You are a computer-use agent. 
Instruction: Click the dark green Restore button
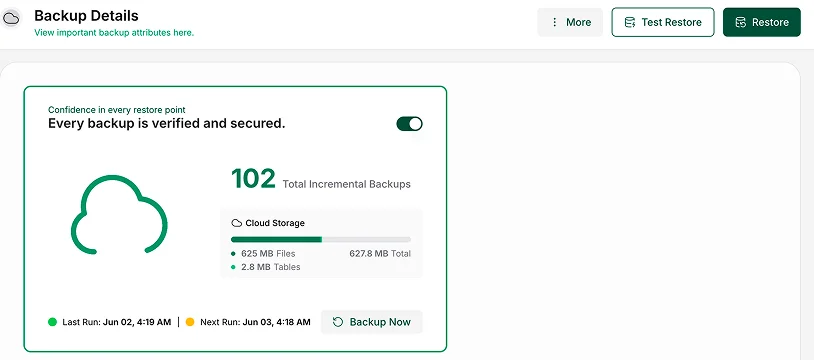[762, 22]
